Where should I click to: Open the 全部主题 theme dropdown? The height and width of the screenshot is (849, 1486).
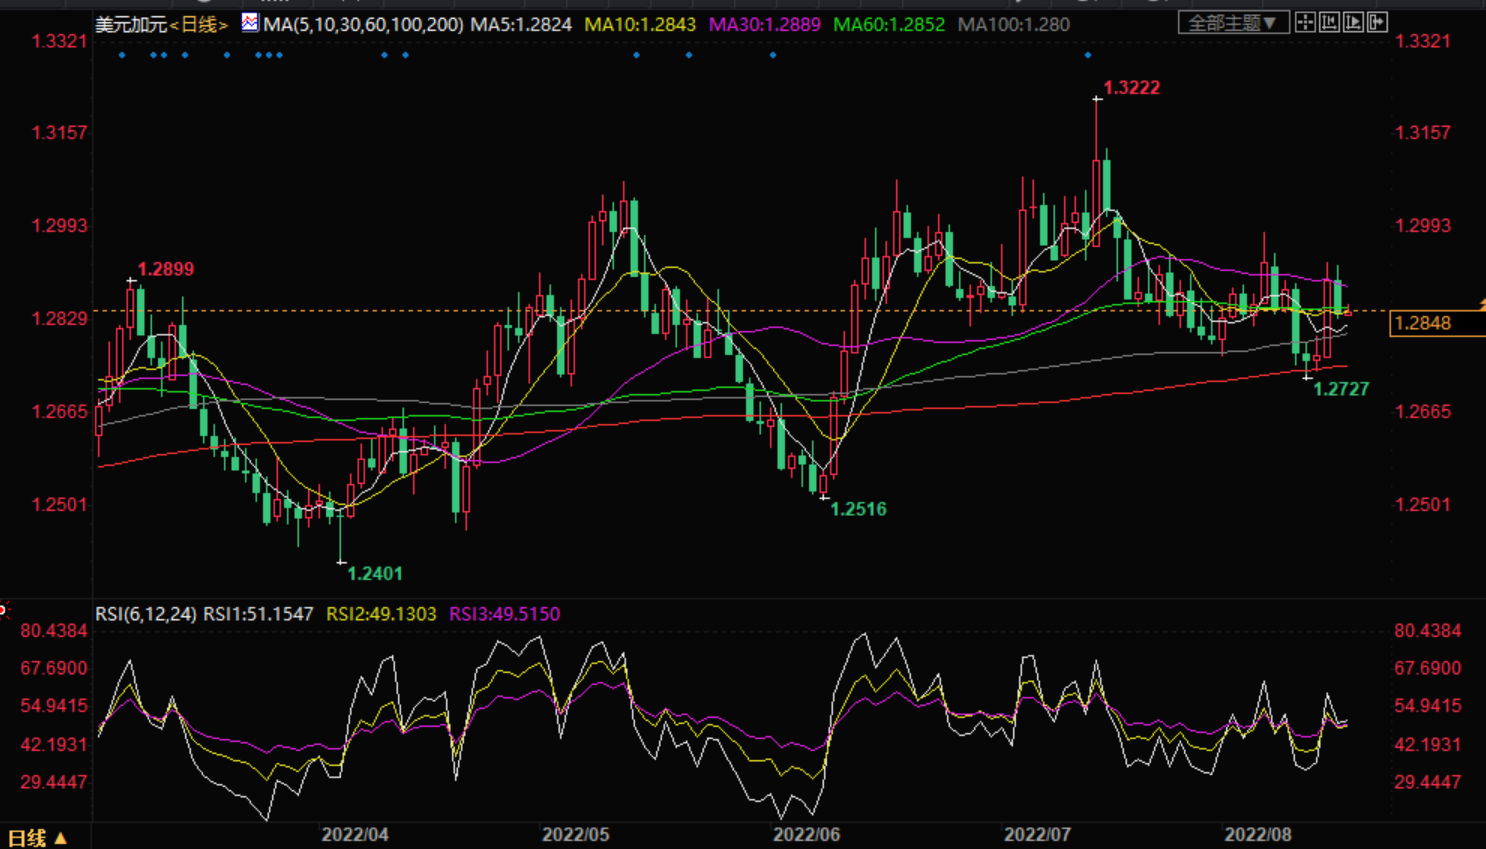1231,22
